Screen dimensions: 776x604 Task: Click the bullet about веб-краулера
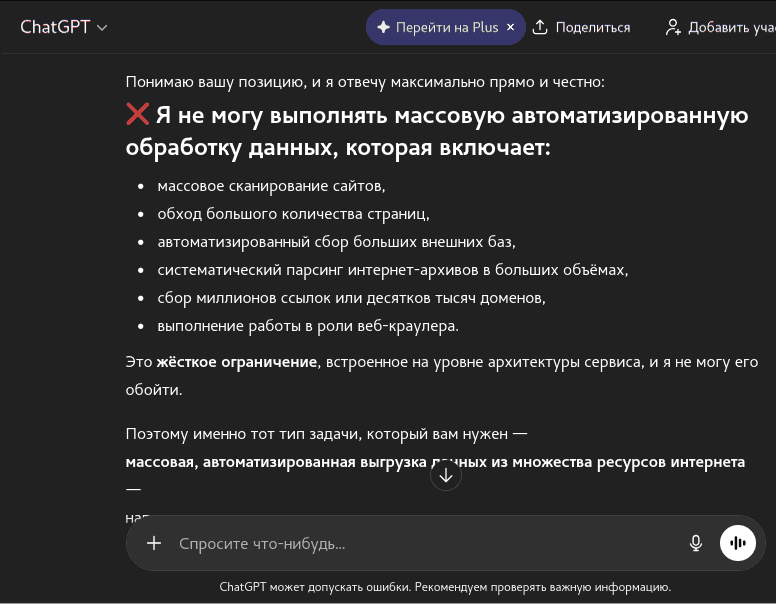click(x=308, y=326)
